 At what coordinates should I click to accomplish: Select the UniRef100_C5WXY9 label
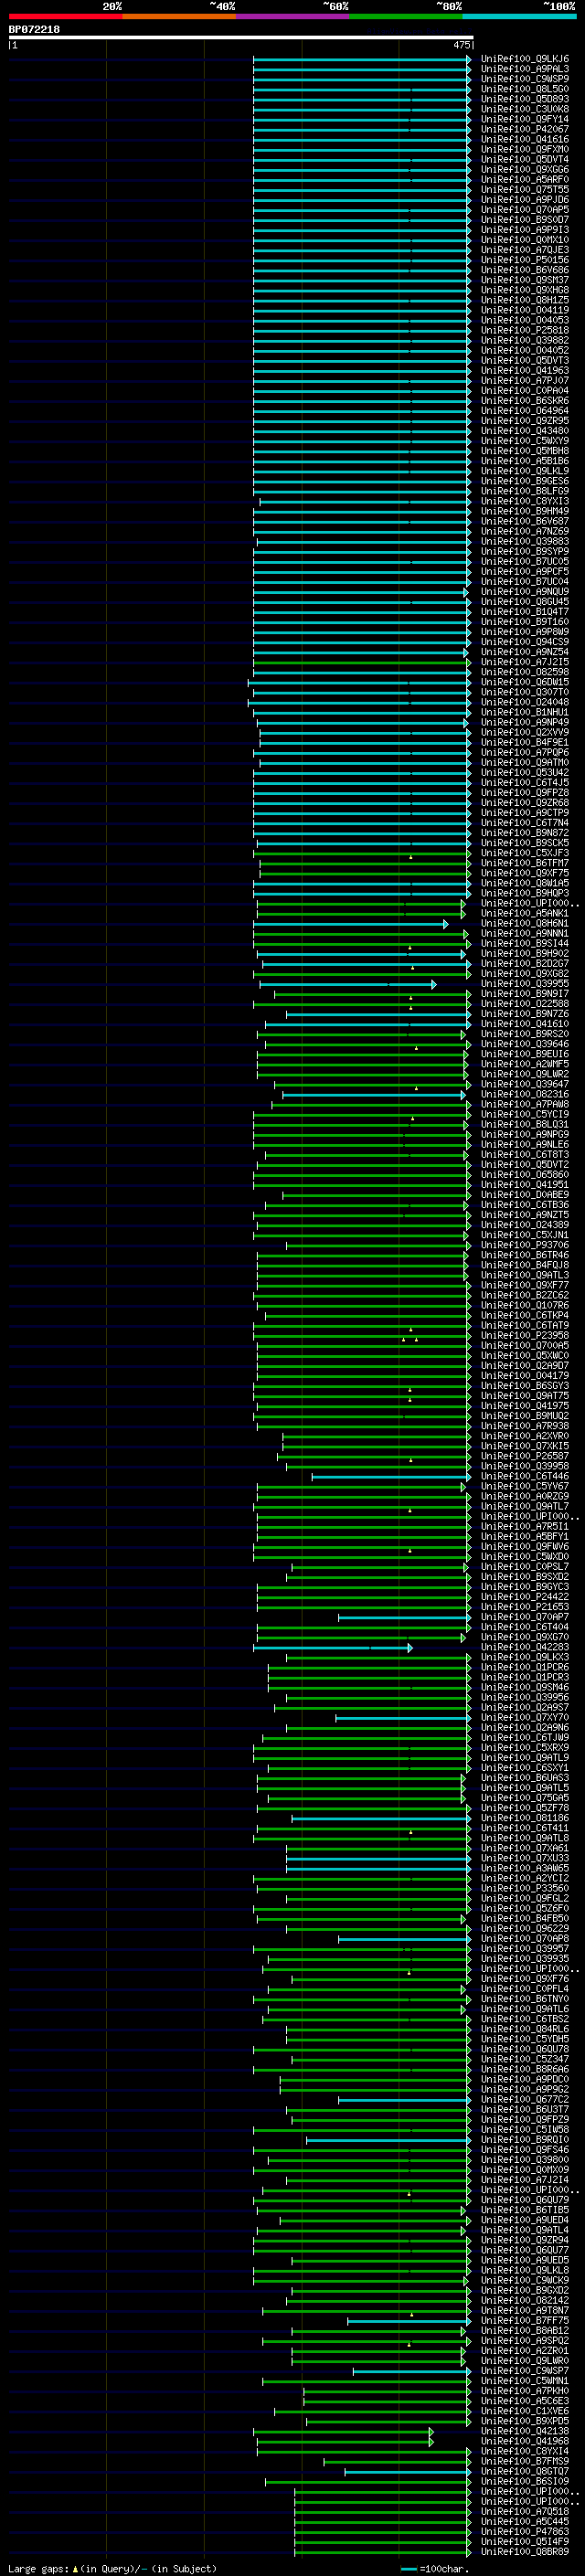[x=525, y=441]
